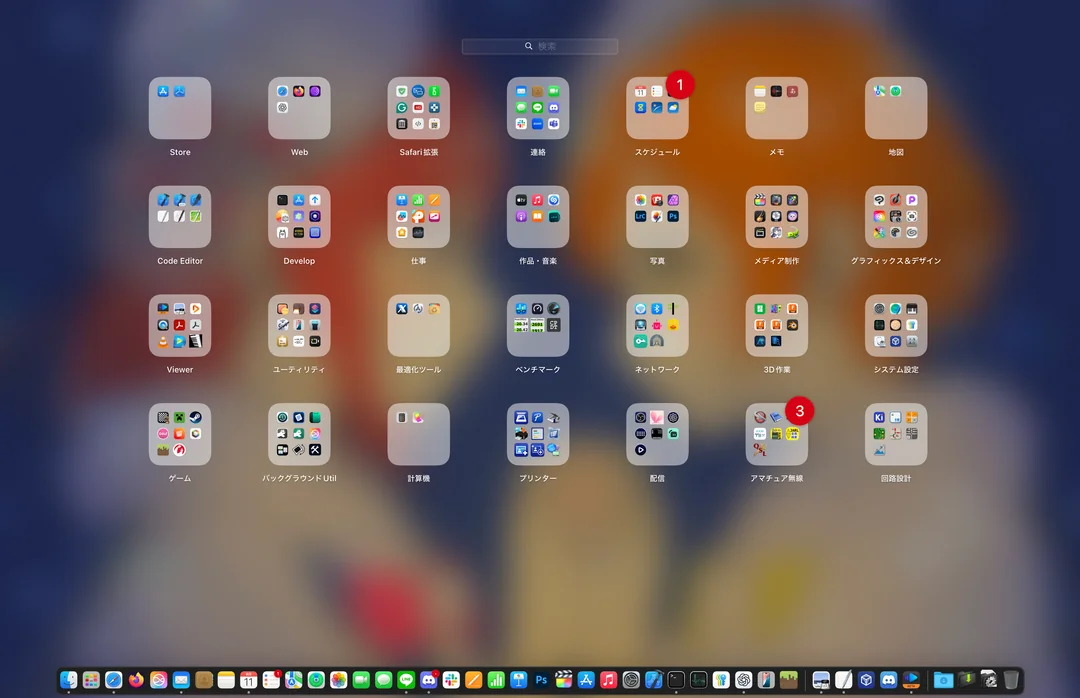Launch Photoshop from the Dock

541,680
